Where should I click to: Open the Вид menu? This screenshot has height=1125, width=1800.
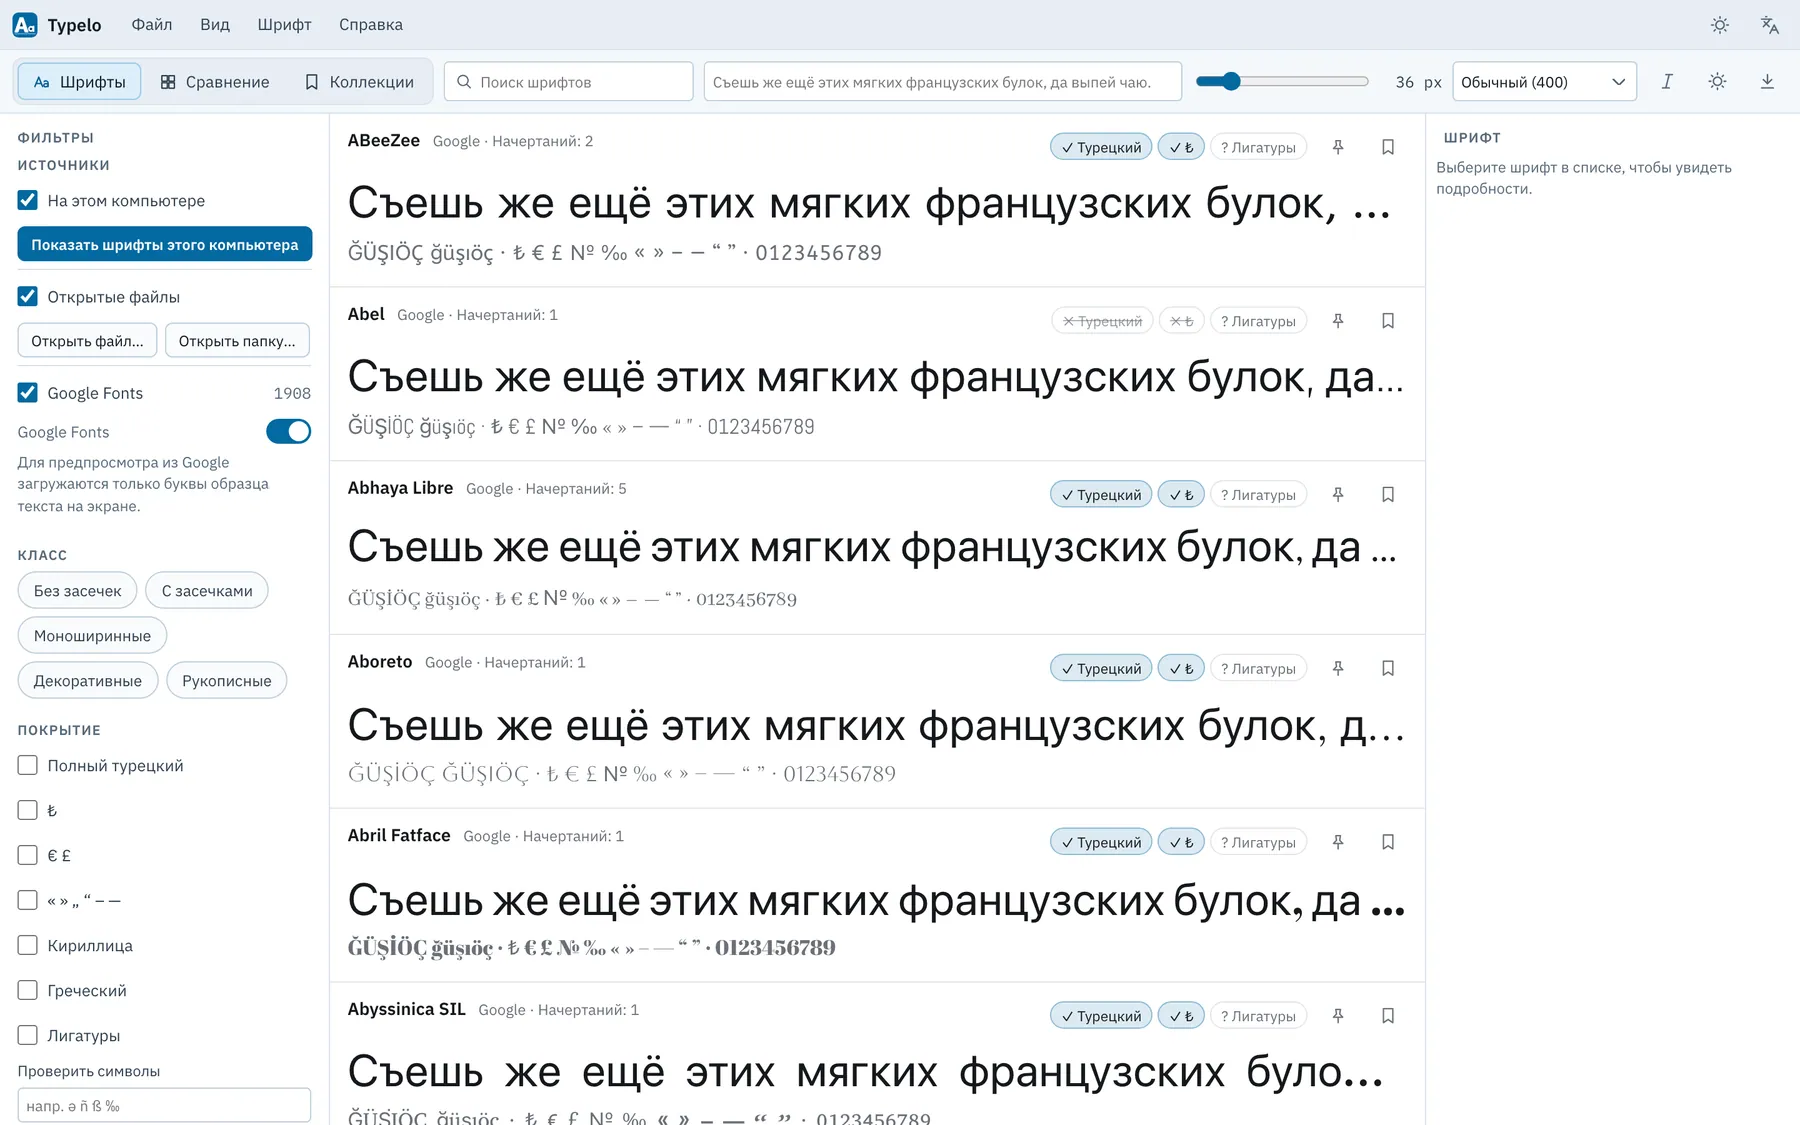[215, 25]
